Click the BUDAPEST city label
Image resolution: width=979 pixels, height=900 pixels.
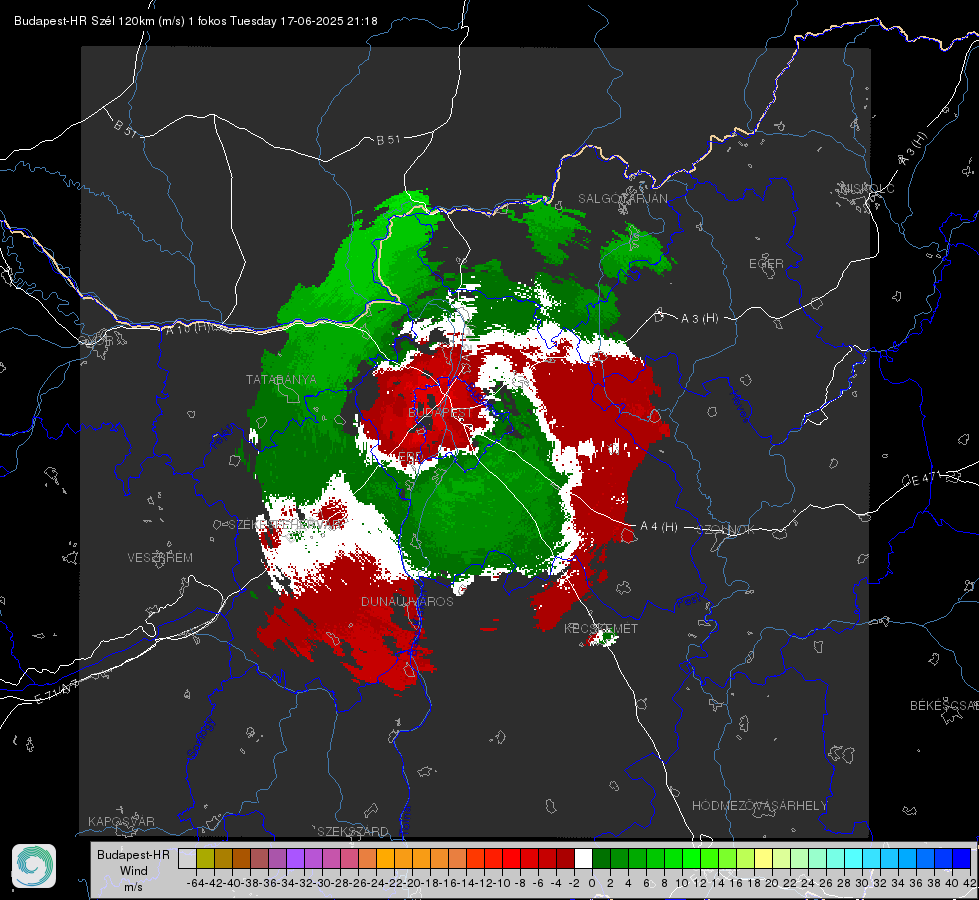pos(441,413)
